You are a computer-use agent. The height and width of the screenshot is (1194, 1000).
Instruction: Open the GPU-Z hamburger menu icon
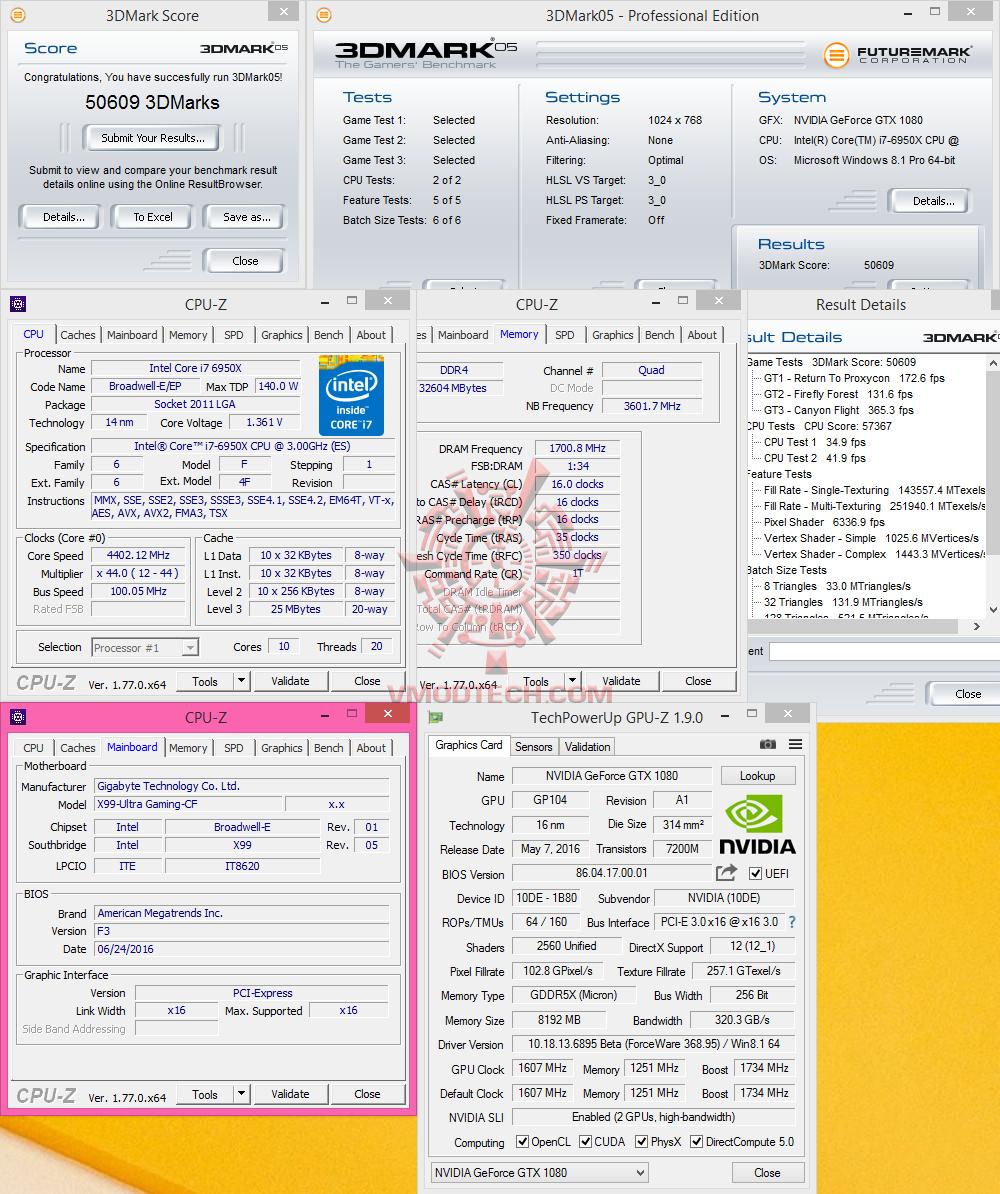click(795, 744)
